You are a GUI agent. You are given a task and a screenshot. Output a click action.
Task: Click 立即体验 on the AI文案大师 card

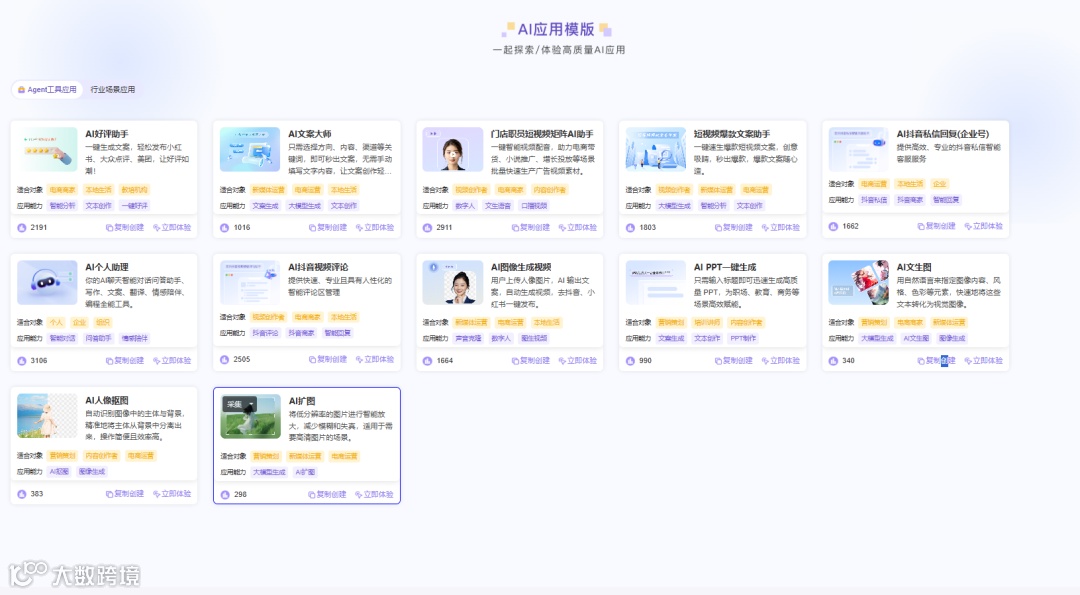375,227
